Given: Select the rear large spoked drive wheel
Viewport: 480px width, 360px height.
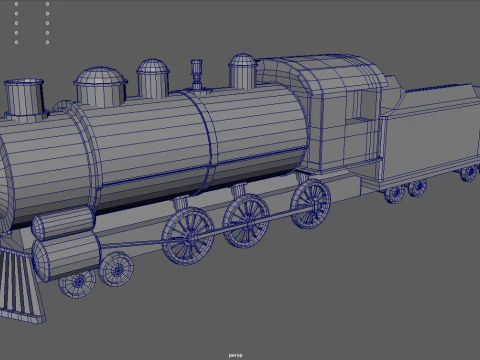Looking at the screenshot, I should [x=310, y=204].
